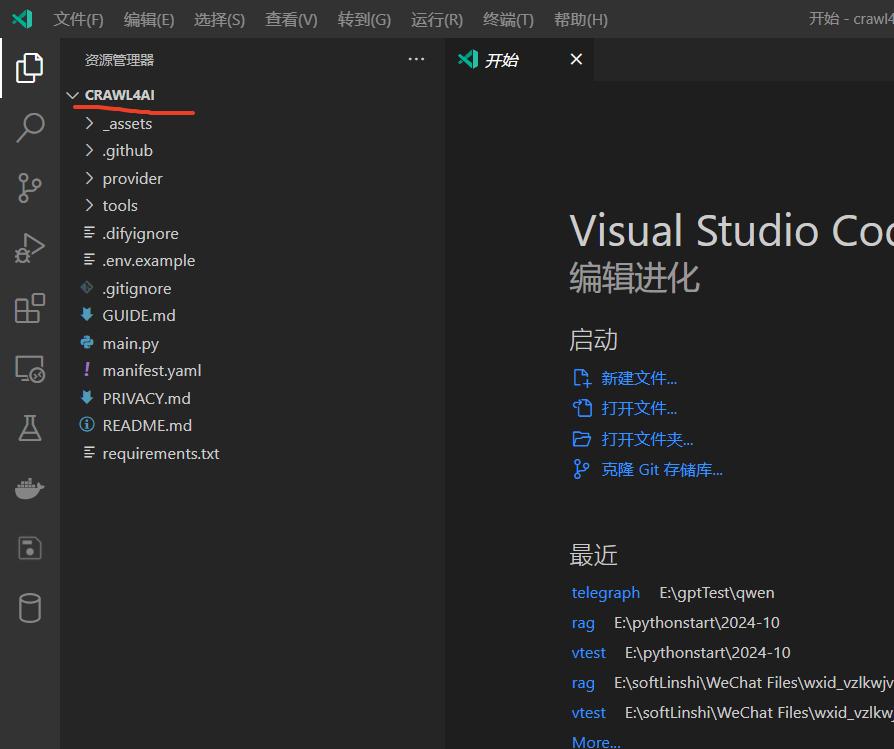Open recent rag in E:\pythonstart\2024-10
The height and width of the screenshot is (749, 894).
click(583, 623)
